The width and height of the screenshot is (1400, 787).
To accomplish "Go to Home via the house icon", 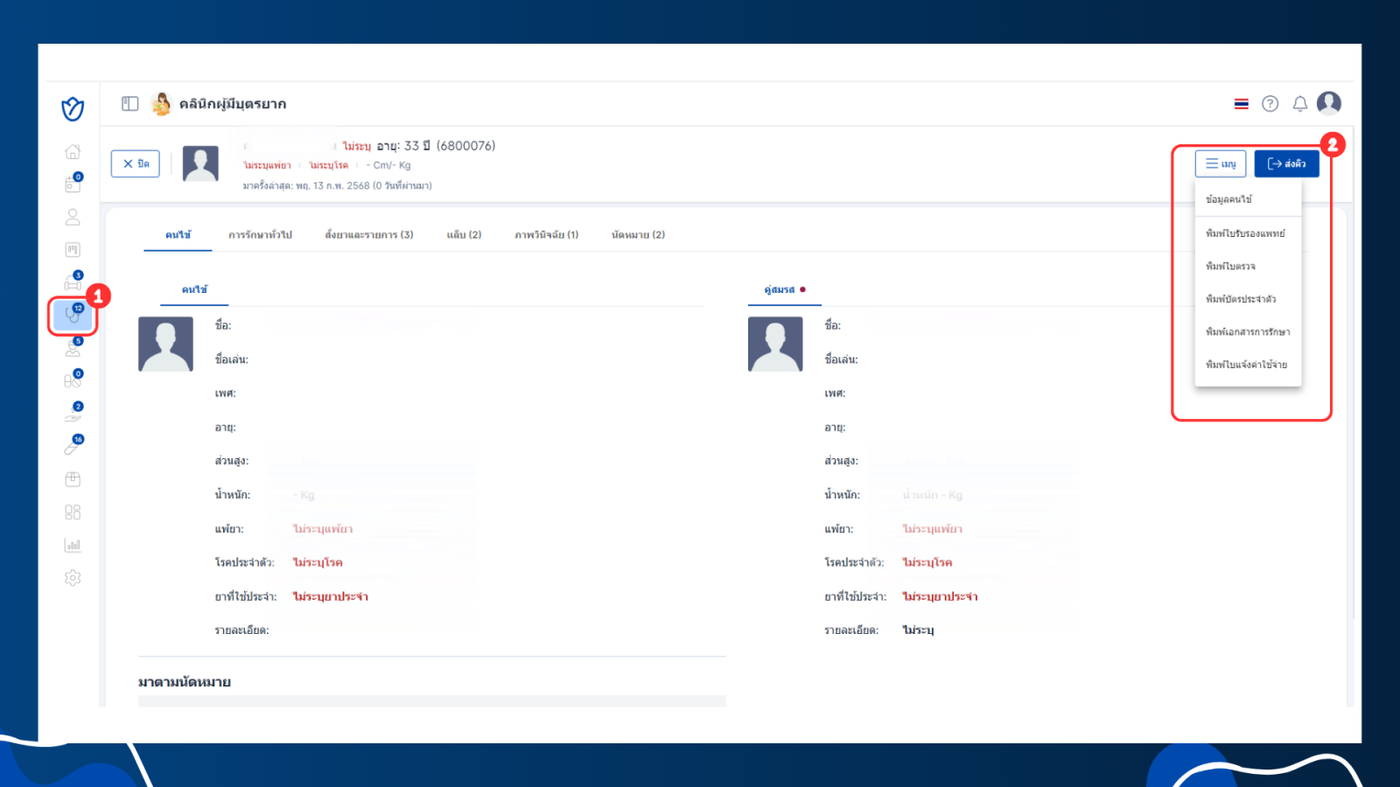I will pos(72,152).
